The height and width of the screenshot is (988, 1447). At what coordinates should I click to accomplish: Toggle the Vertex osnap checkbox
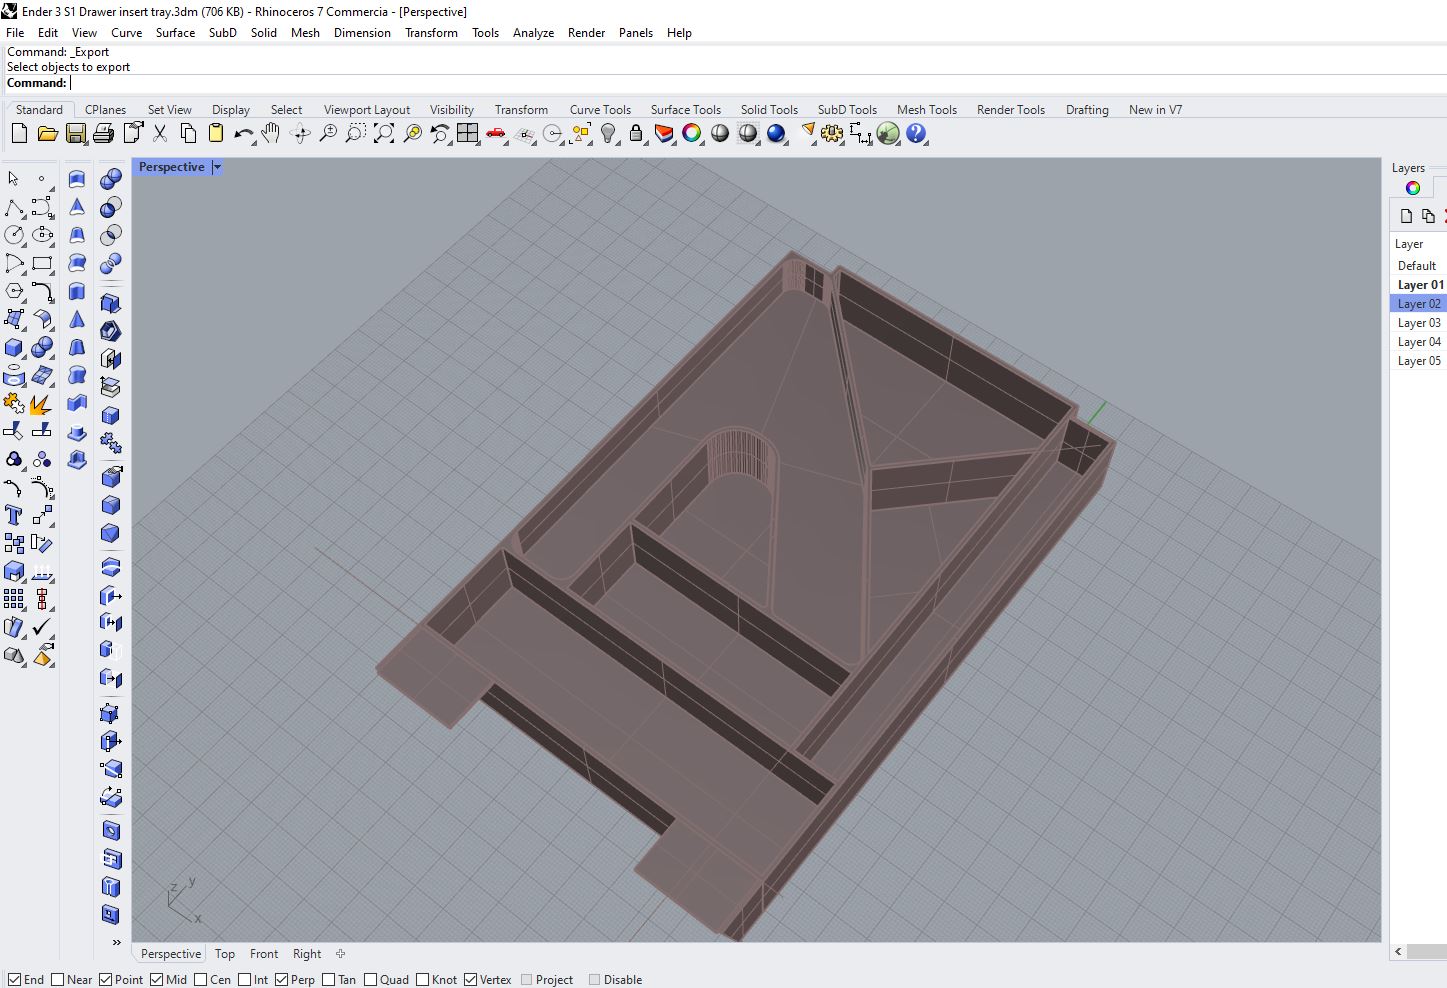coord(470,979)
